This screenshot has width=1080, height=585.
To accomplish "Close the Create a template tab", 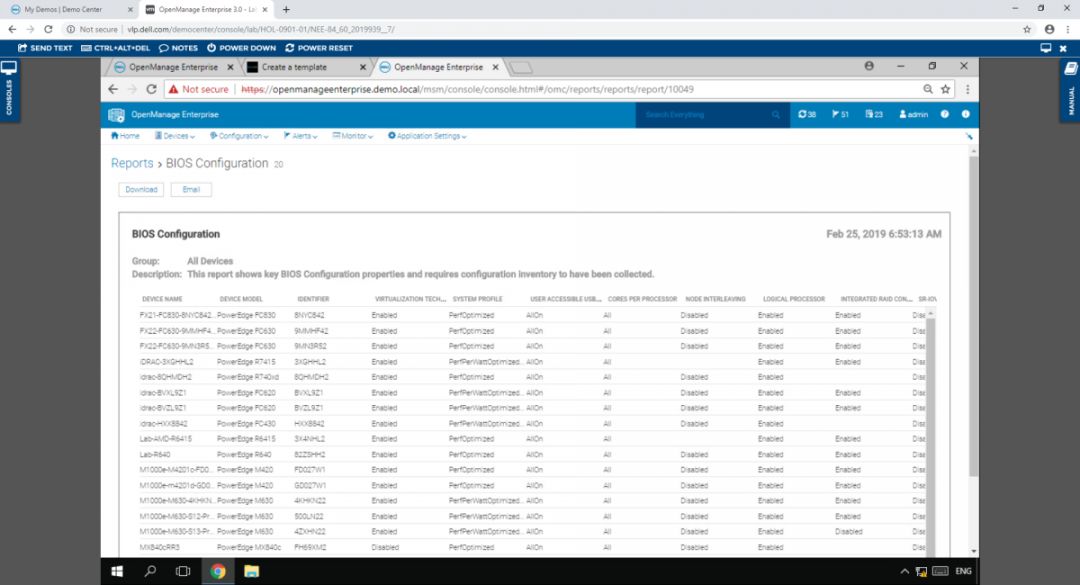I will (363, 68).
